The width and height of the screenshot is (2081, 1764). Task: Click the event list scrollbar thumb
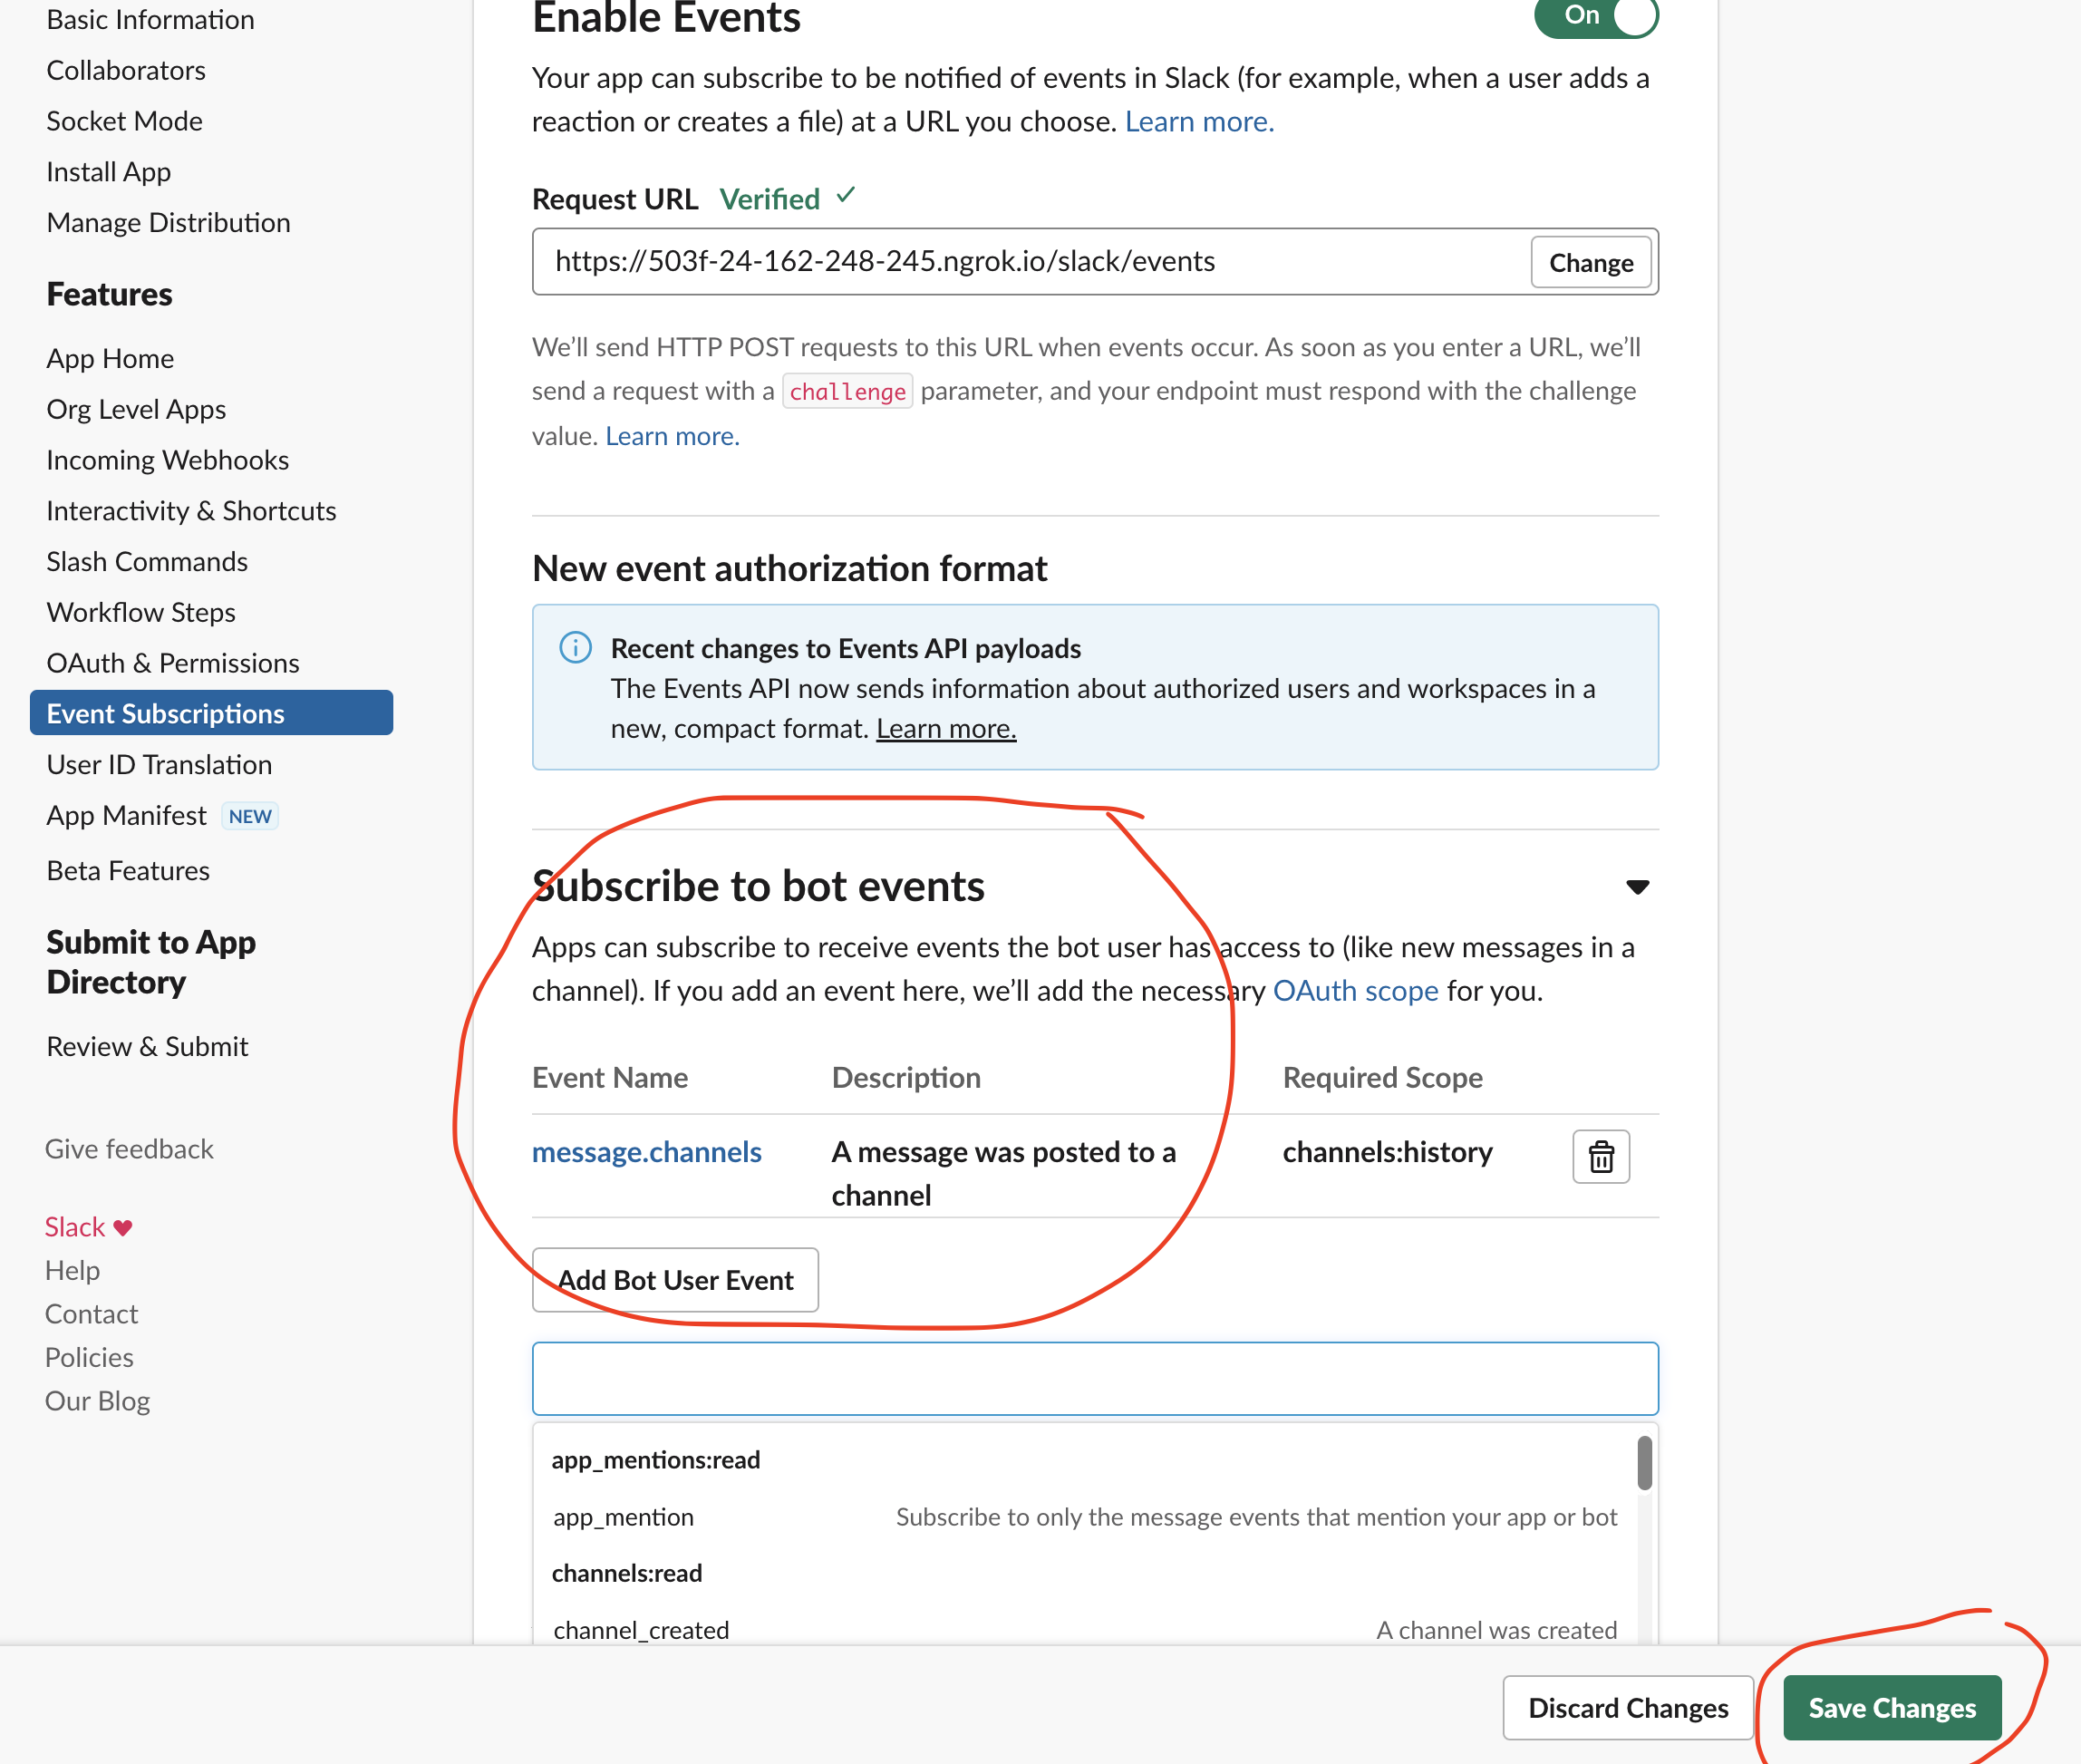(x=1644, y=1463)
